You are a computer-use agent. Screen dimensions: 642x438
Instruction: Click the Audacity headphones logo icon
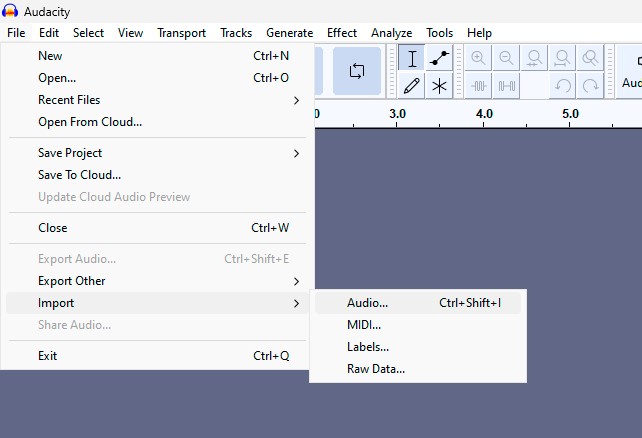click(10, 11)
